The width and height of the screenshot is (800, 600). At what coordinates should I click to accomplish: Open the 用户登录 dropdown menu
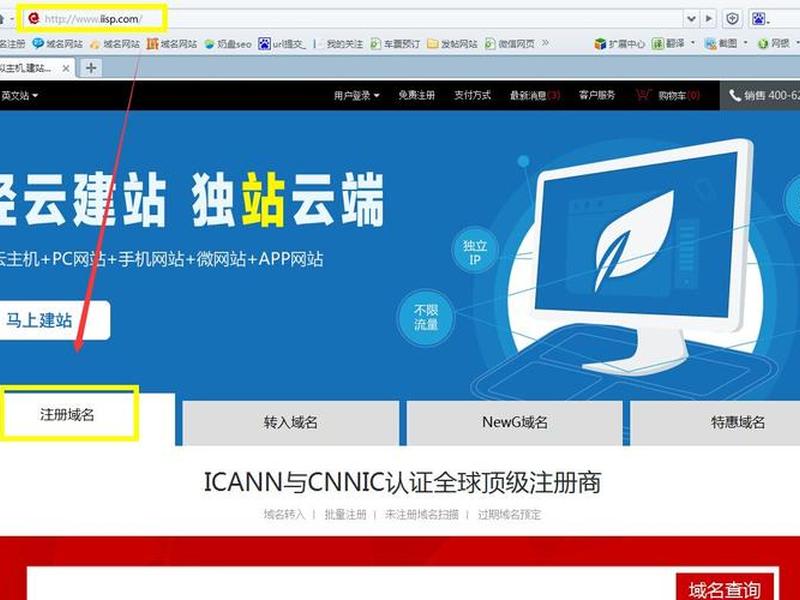click(x=357, y=95)
